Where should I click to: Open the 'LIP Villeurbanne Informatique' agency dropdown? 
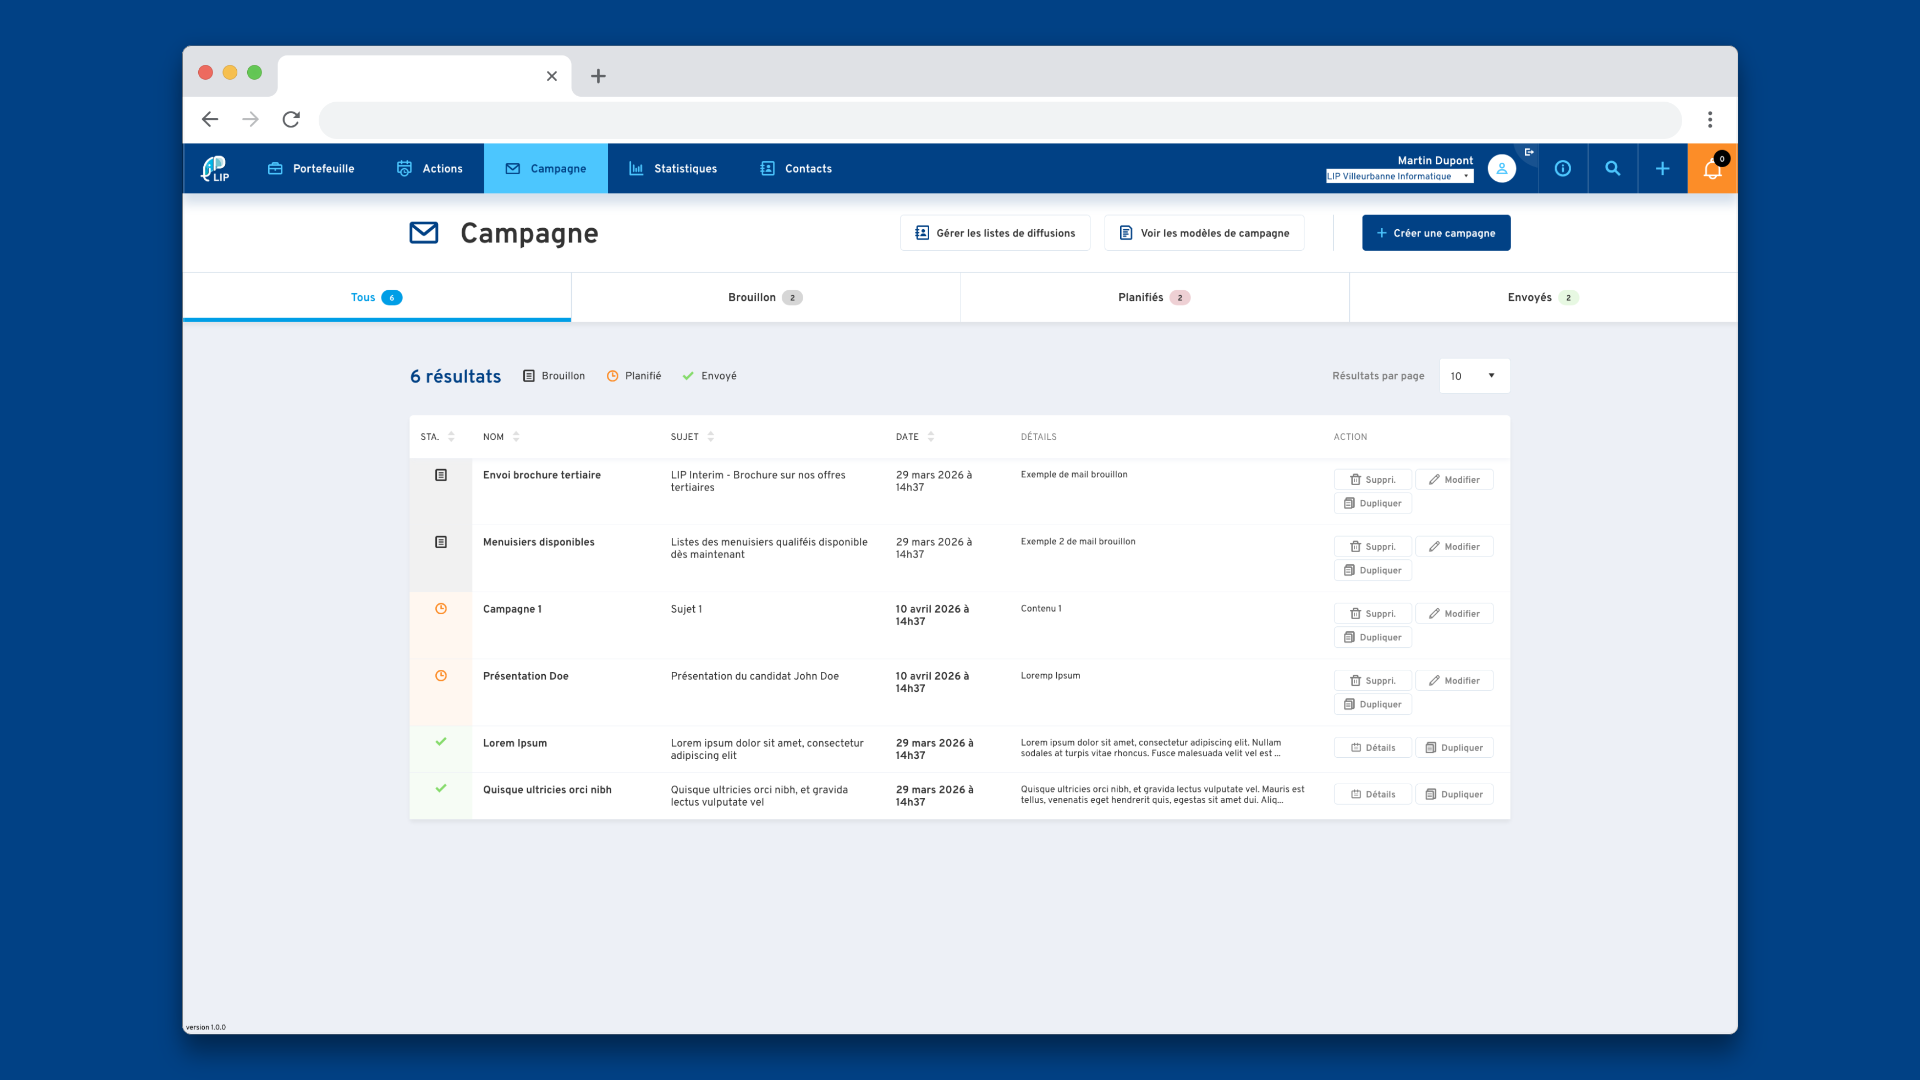point(1397,176)
